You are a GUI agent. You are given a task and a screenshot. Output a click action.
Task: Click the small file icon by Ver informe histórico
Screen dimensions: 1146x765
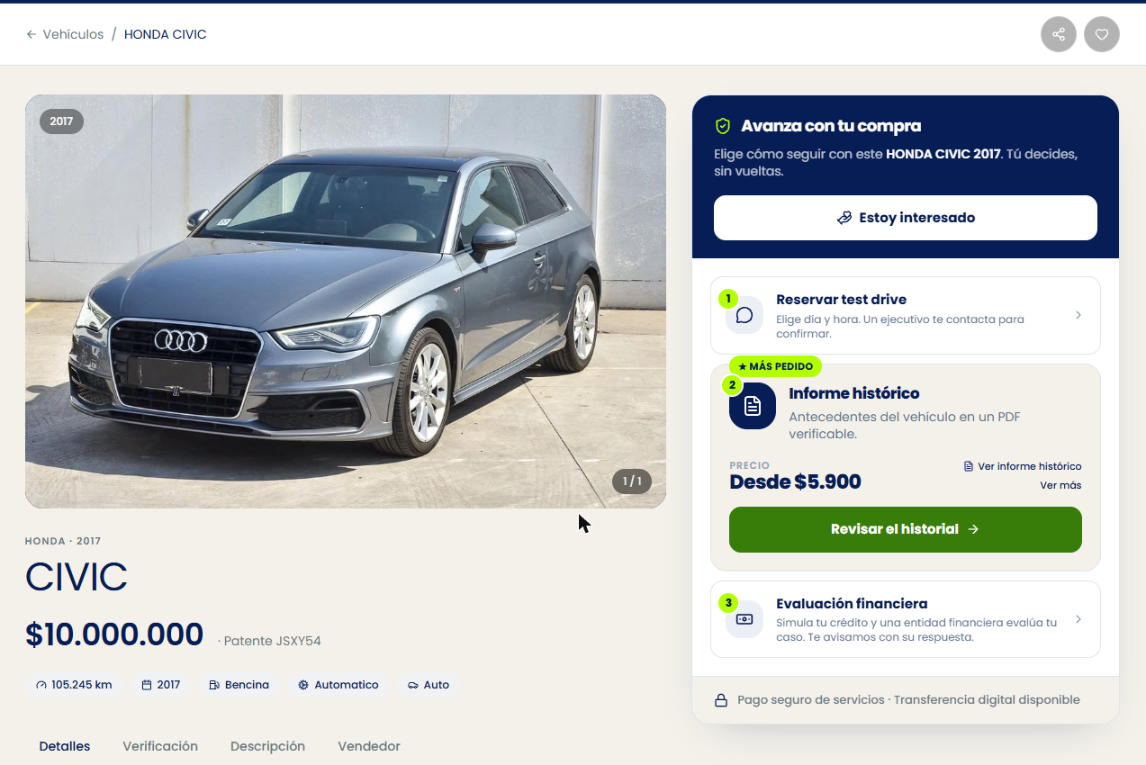pos(968,466)
